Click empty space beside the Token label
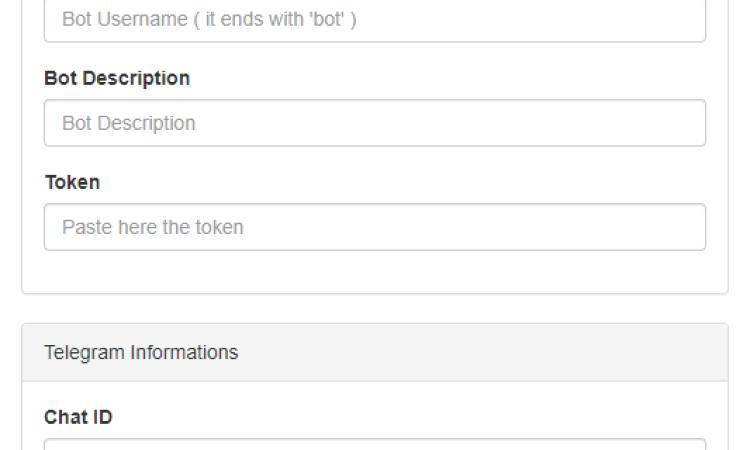The image size is (750, 450). point(400,182)
